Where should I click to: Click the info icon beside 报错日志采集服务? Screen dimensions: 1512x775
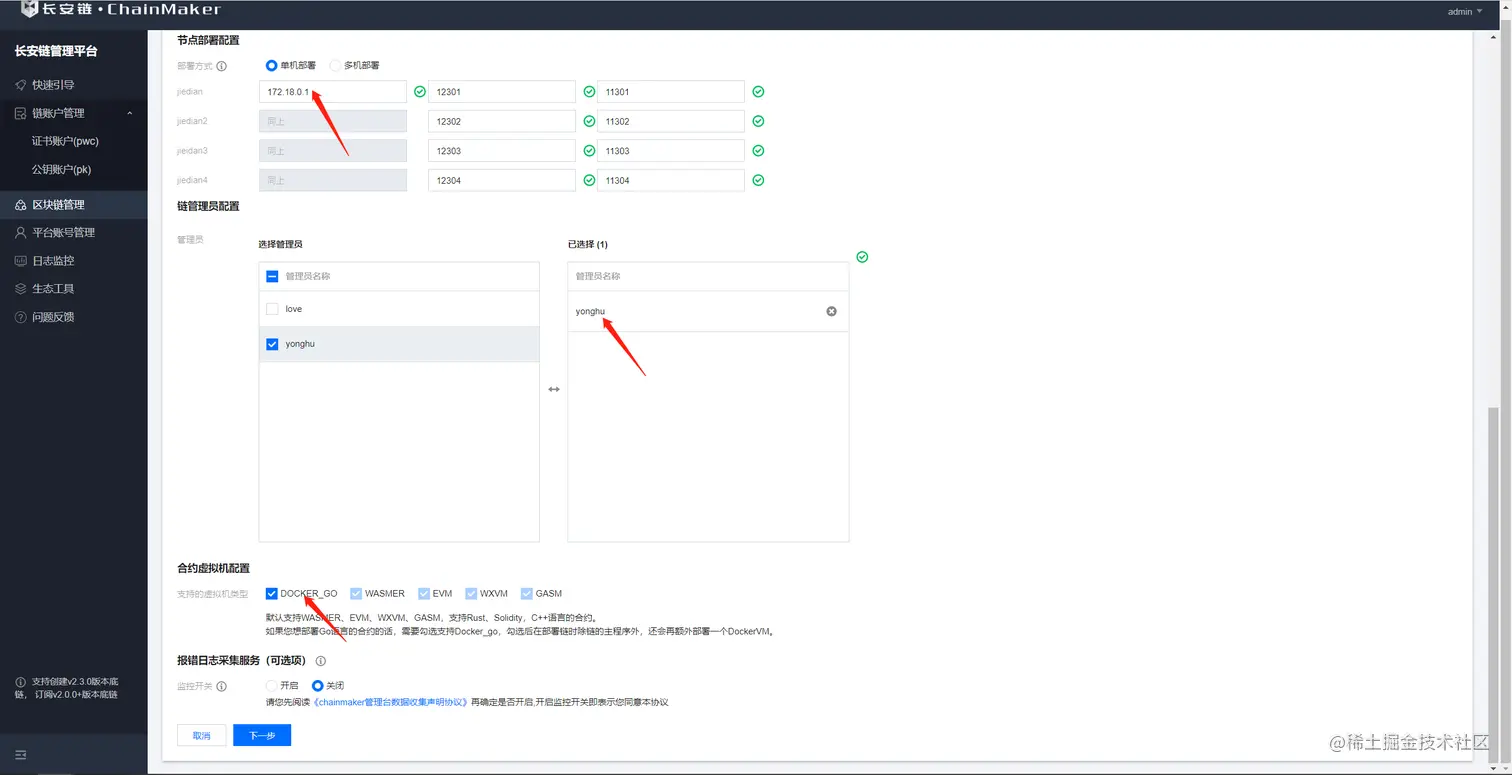point(321,661)
